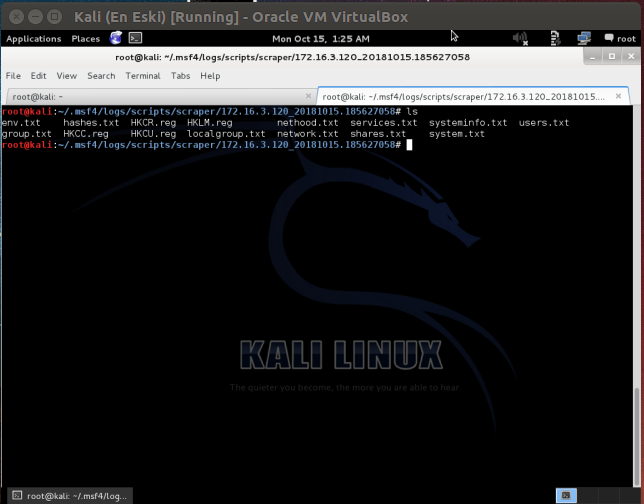
Task: Click the VirtualBox window maximize button
Action: (x=54, y=17)
